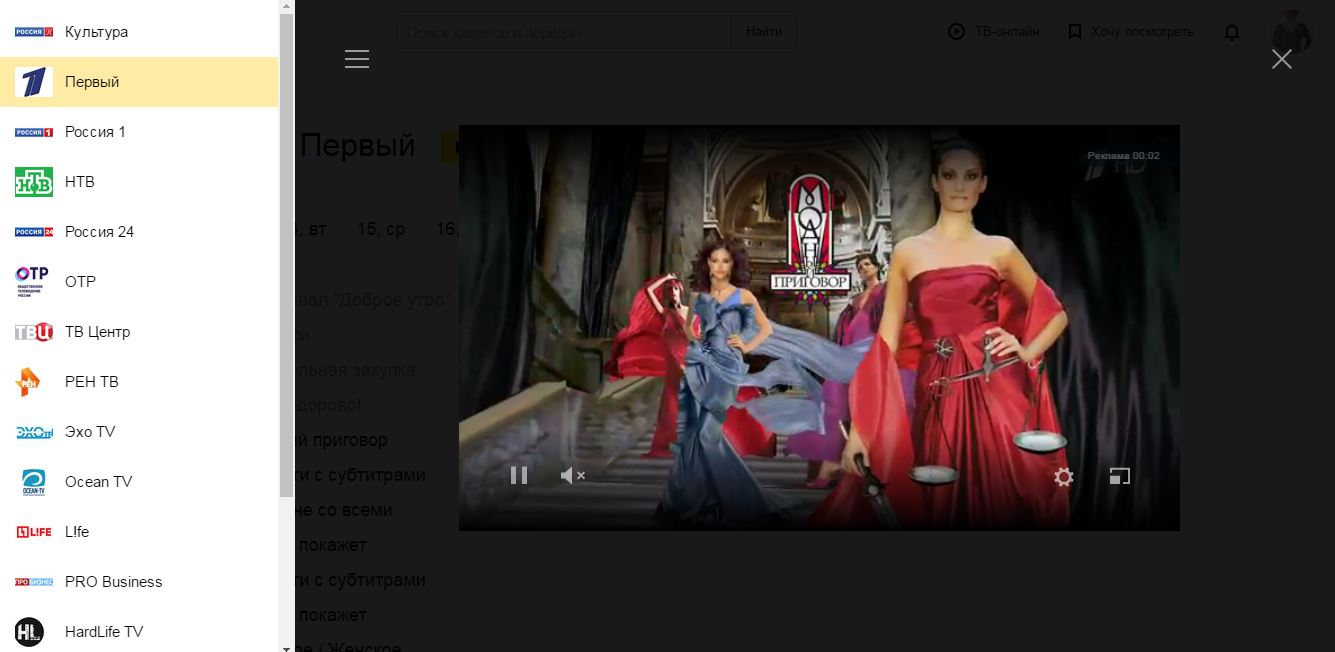1335x652 pixels.
Task: Switch to НТВ channel
Action: [x=139, y=182]
